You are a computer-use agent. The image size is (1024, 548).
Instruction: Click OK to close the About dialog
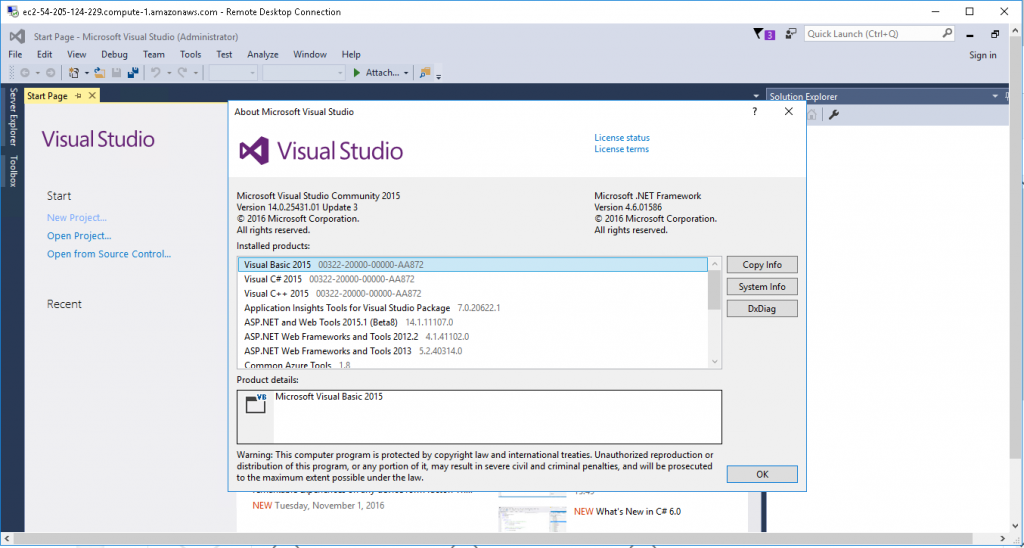point(762,474)
